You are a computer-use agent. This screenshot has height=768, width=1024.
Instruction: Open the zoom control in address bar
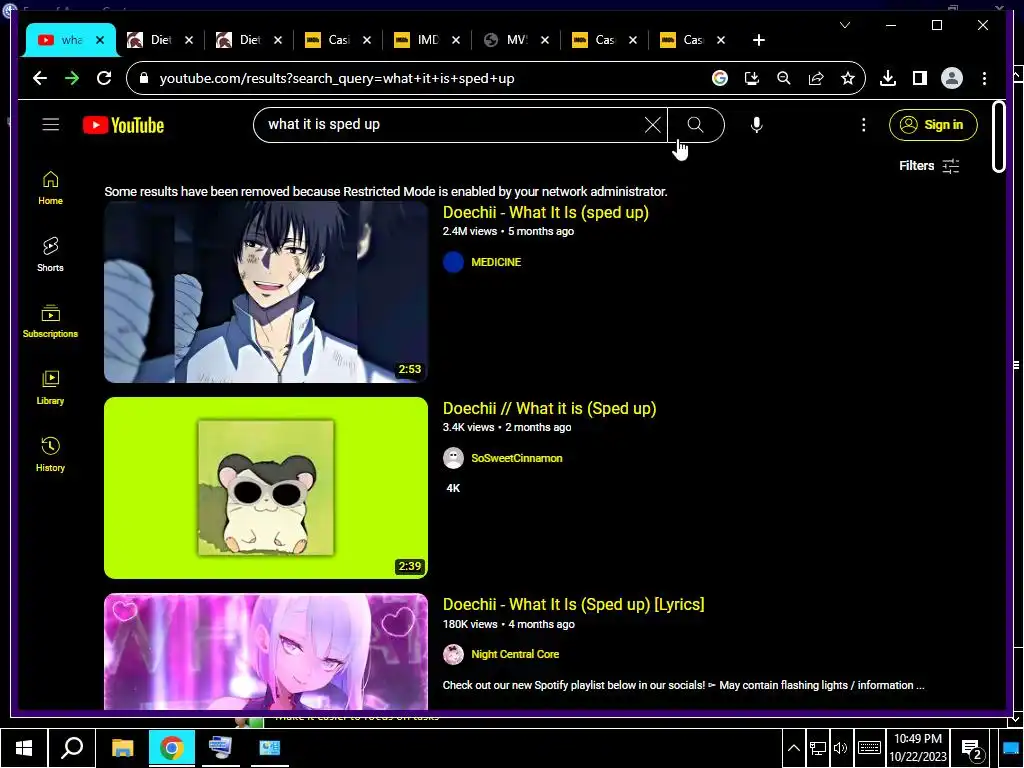pos(784,78)
